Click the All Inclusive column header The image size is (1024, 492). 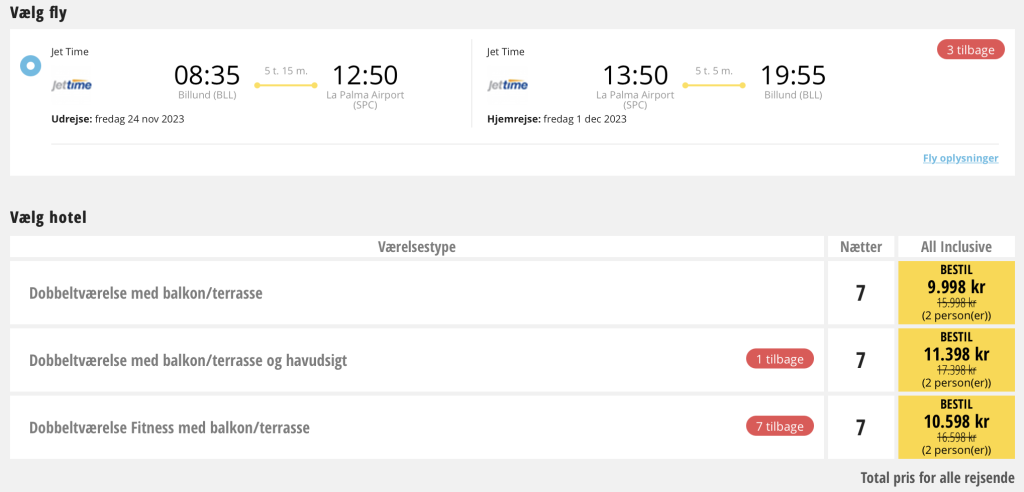tap(956, 247)
